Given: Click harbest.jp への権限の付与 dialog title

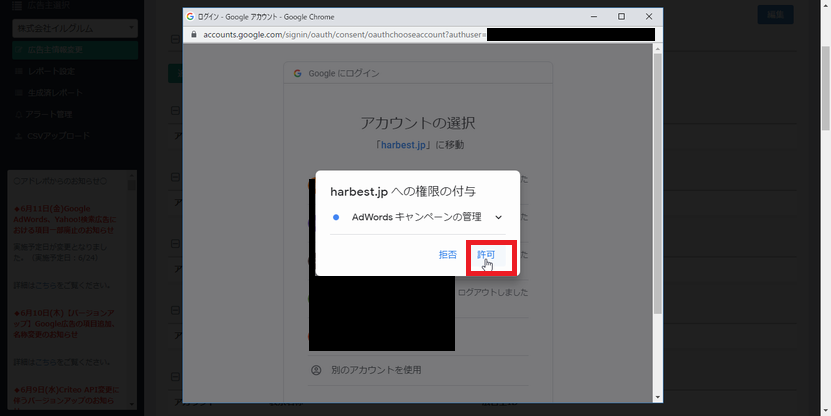Looking at the screenshot, I should [403, 192].
